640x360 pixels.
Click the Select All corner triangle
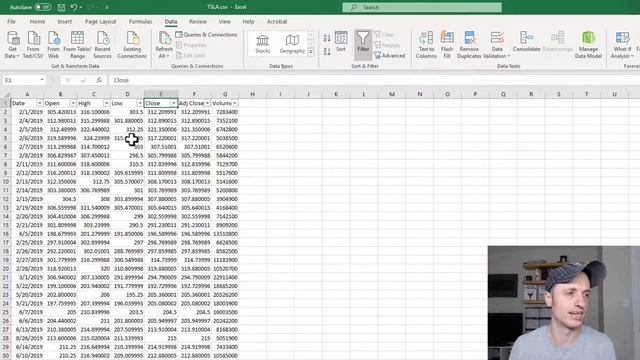coord(6,94)
